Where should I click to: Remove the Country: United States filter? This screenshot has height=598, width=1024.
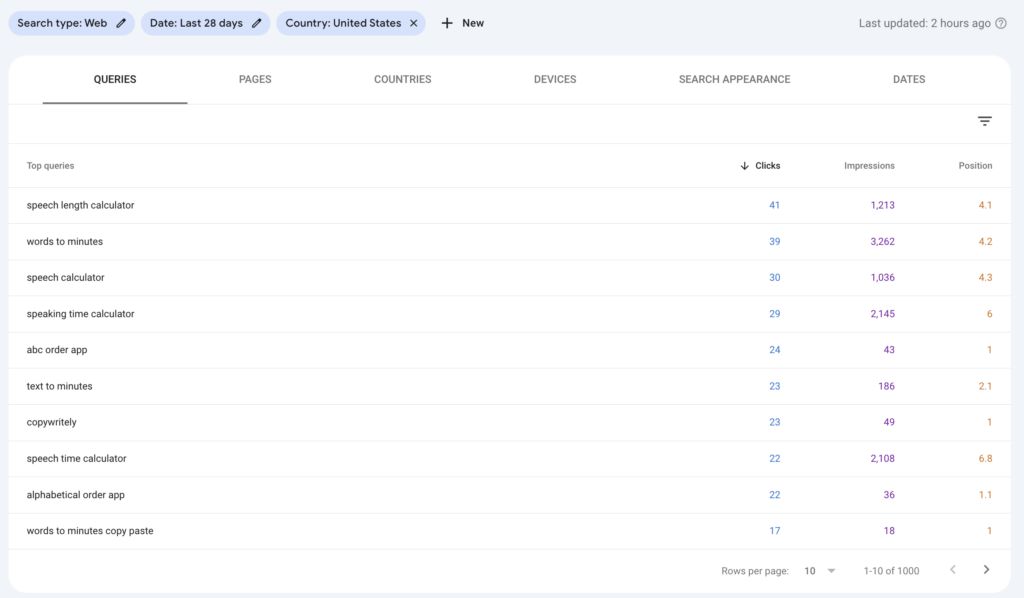(x=414, y=23)
